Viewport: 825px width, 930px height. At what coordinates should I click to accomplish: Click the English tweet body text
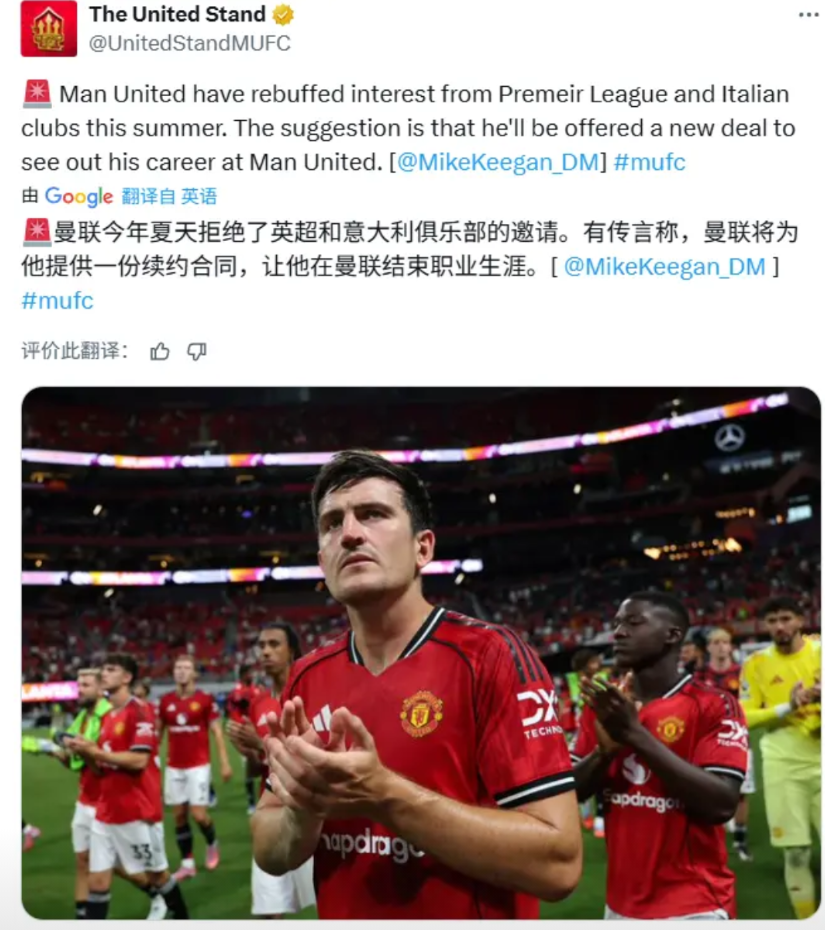[x=408, y=128]
